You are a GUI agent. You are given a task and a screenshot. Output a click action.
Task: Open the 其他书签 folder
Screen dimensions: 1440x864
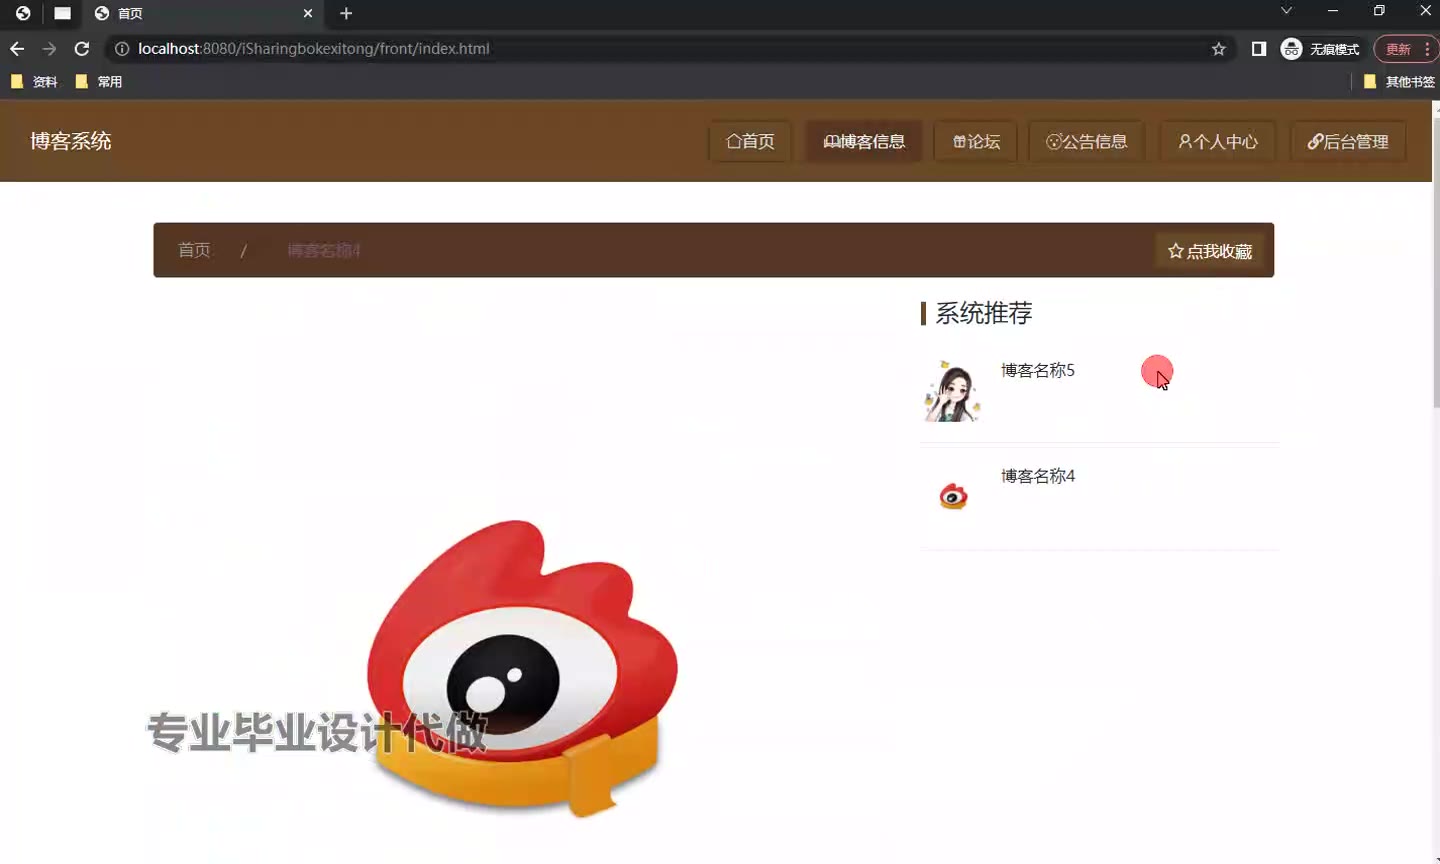[x=1399, y=81]
